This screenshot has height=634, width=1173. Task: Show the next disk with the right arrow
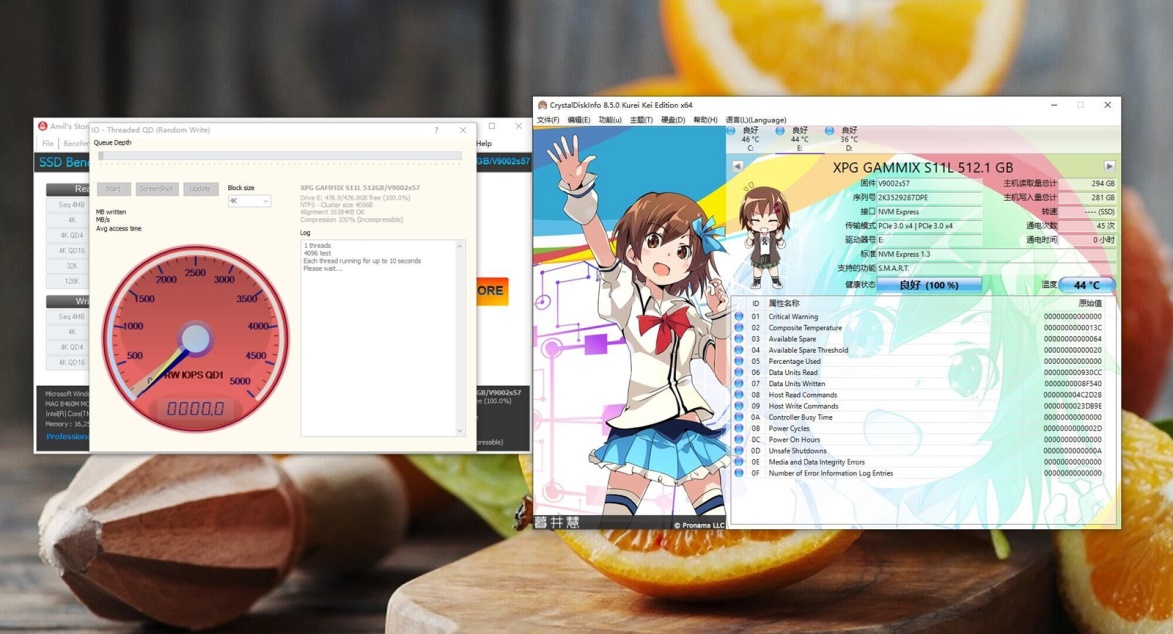1109,166
